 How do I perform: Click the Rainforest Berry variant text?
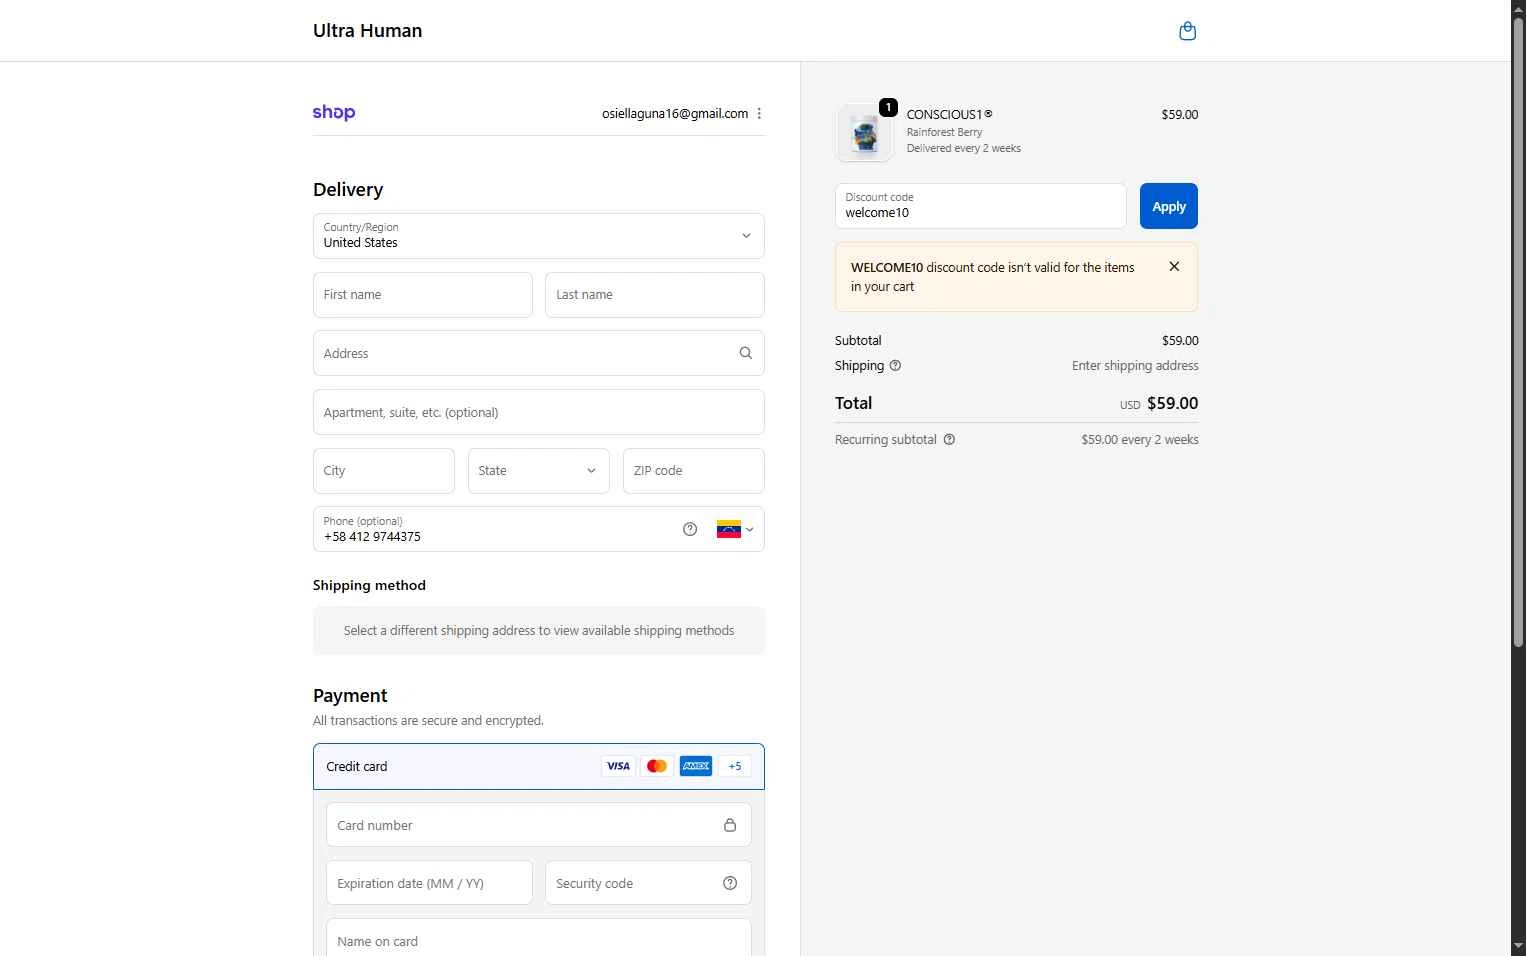tap(944, 132)
